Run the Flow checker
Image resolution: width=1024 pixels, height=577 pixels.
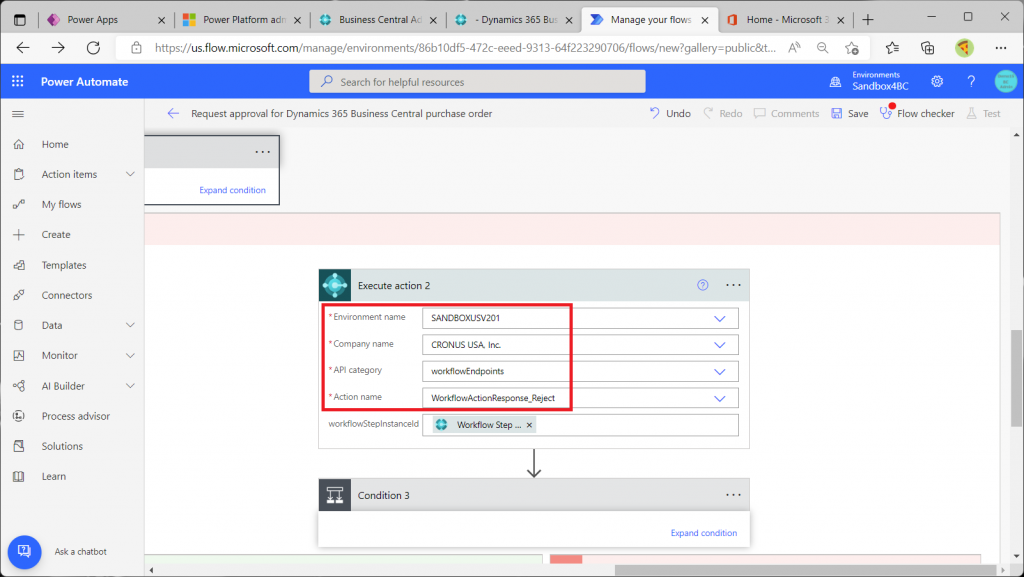pyautogui.click(x=917, y=114)
